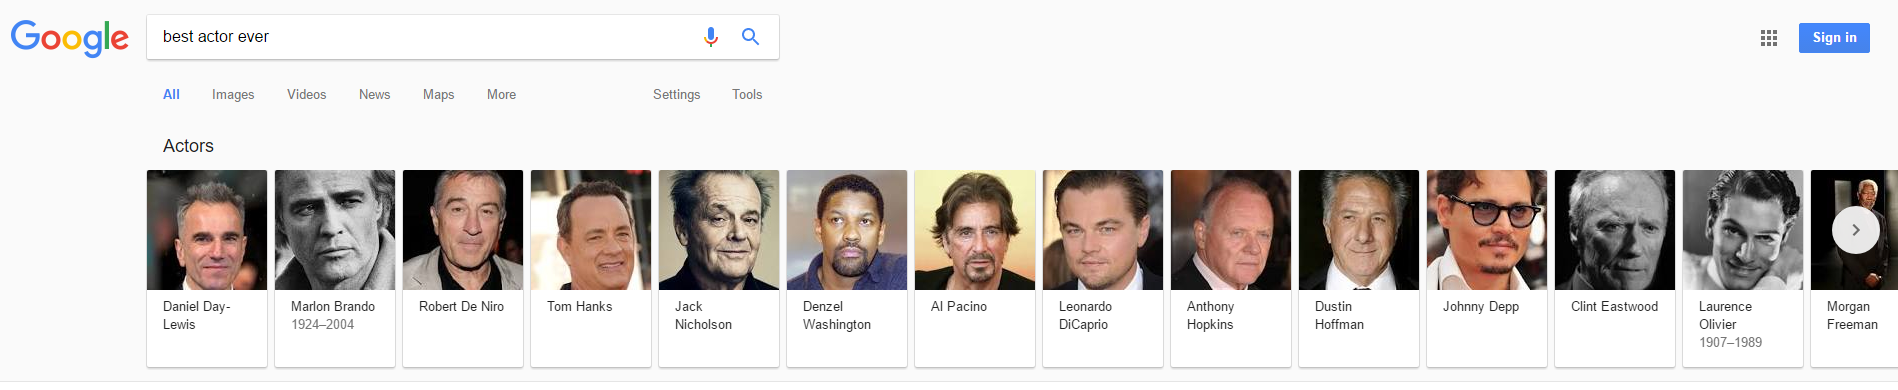Switch to the Images tab
Viewport: 1898px width, 390px height.
[x=233, y=94]
